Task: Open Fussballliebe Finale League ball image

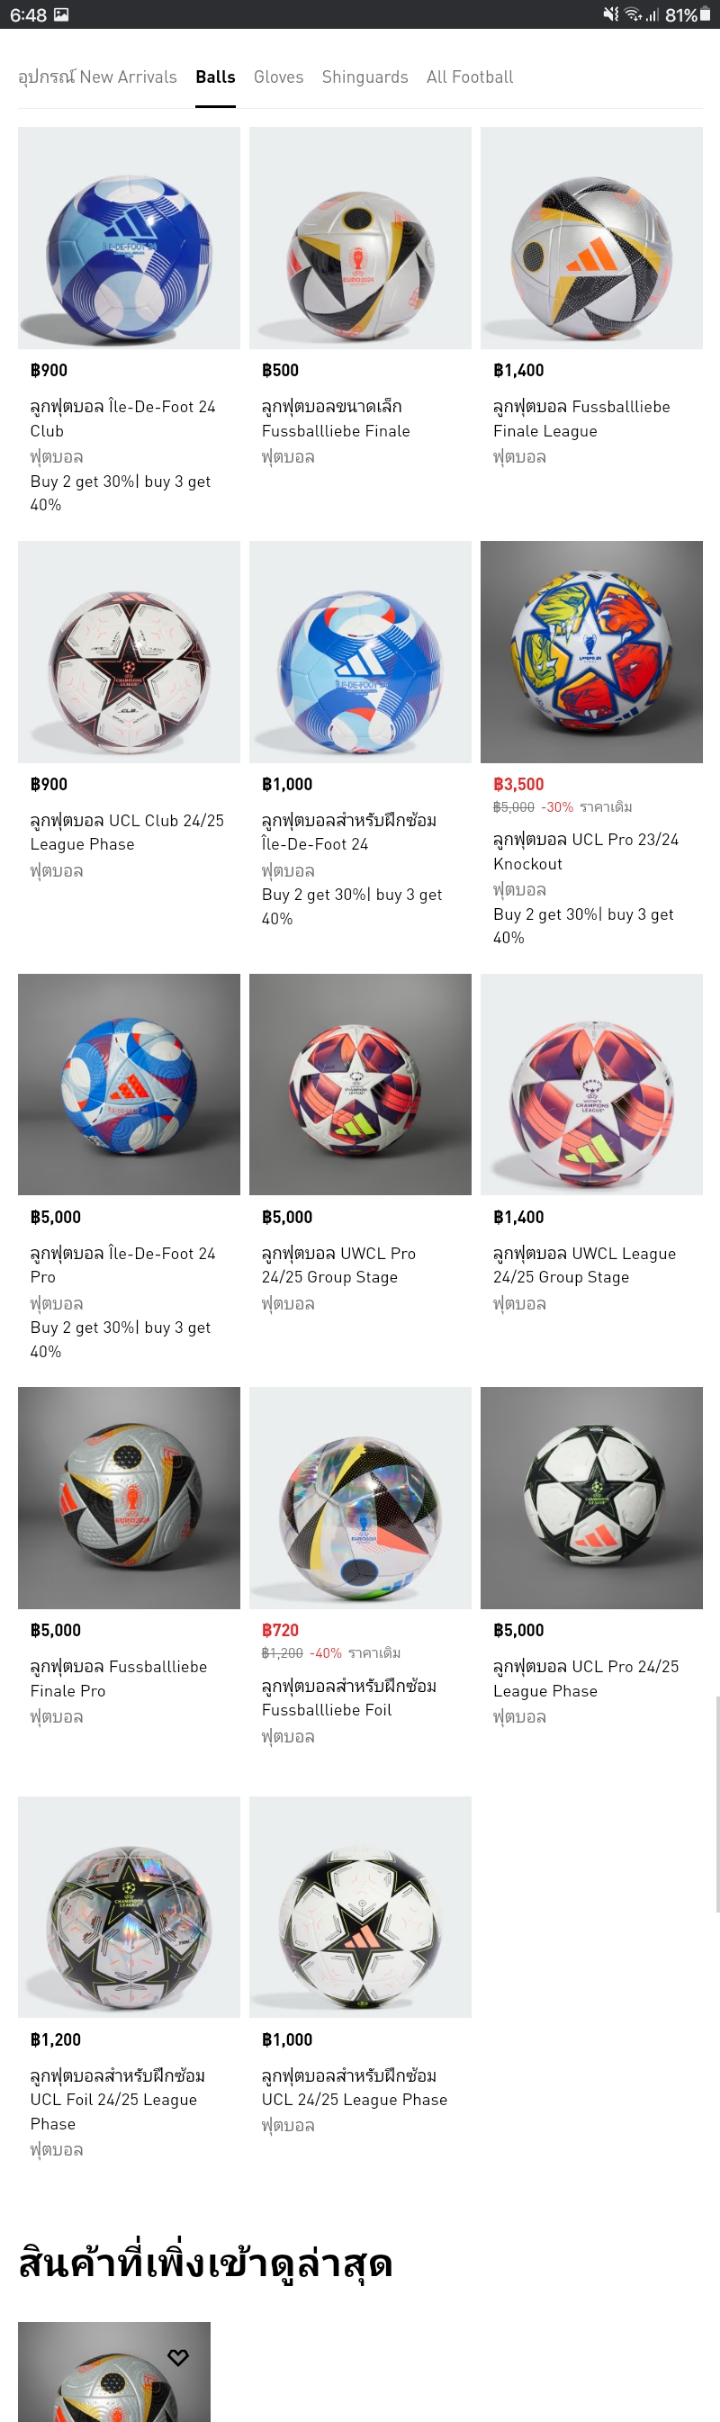Action: tap(591, 238)
